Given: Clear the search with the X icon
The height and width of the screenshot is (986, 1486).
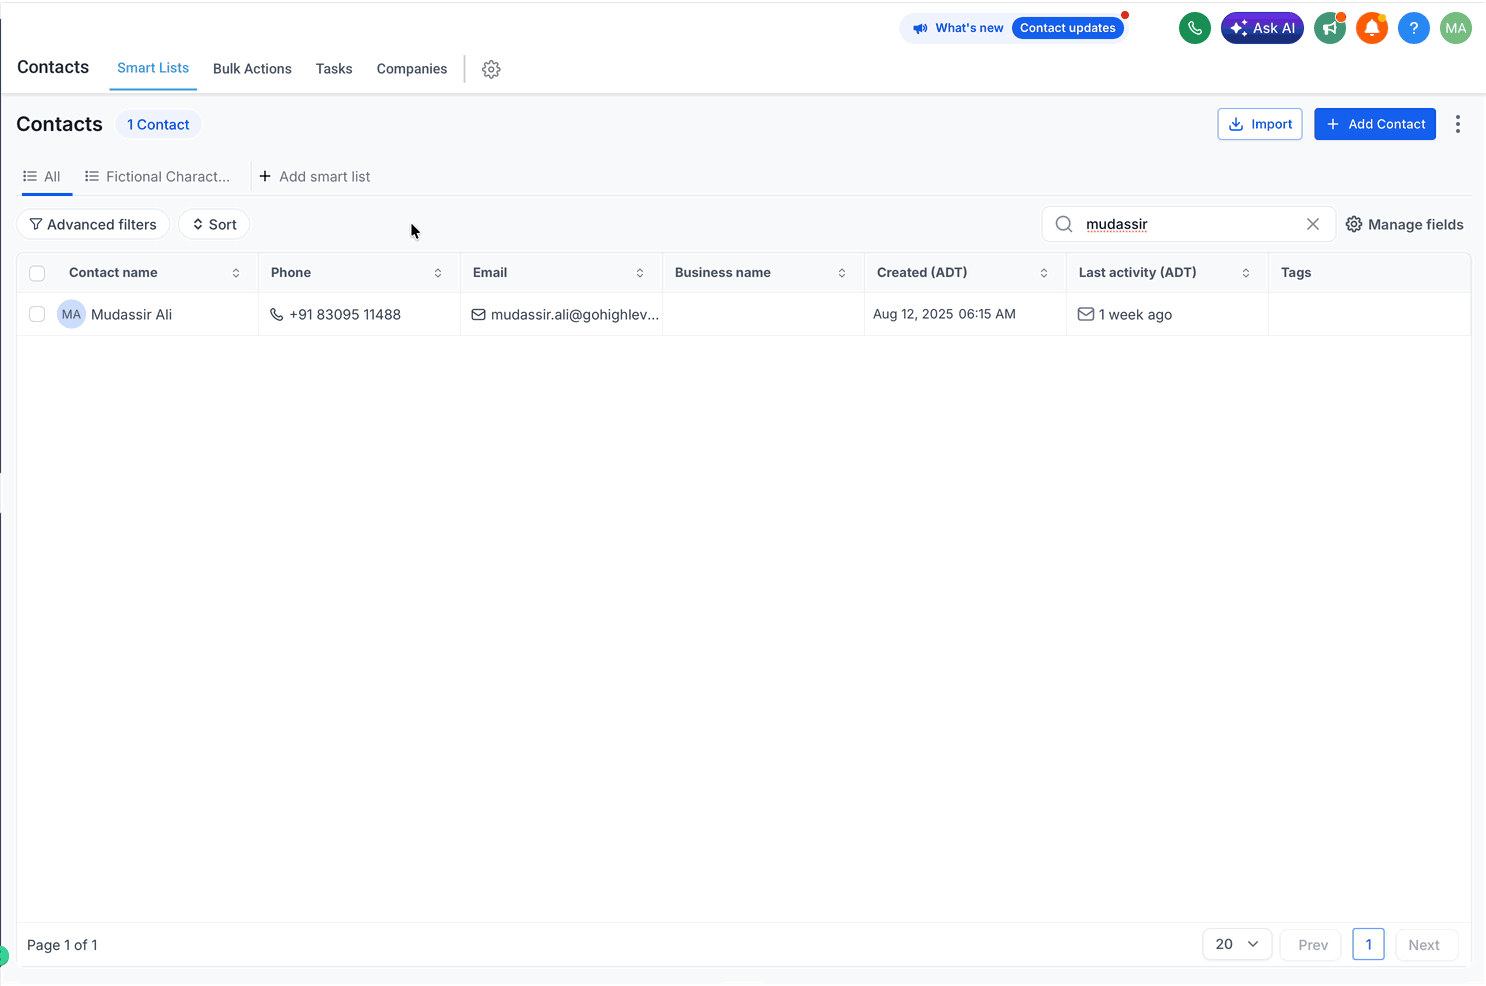Looking at the screenshot, I should tap(1313, 224).
